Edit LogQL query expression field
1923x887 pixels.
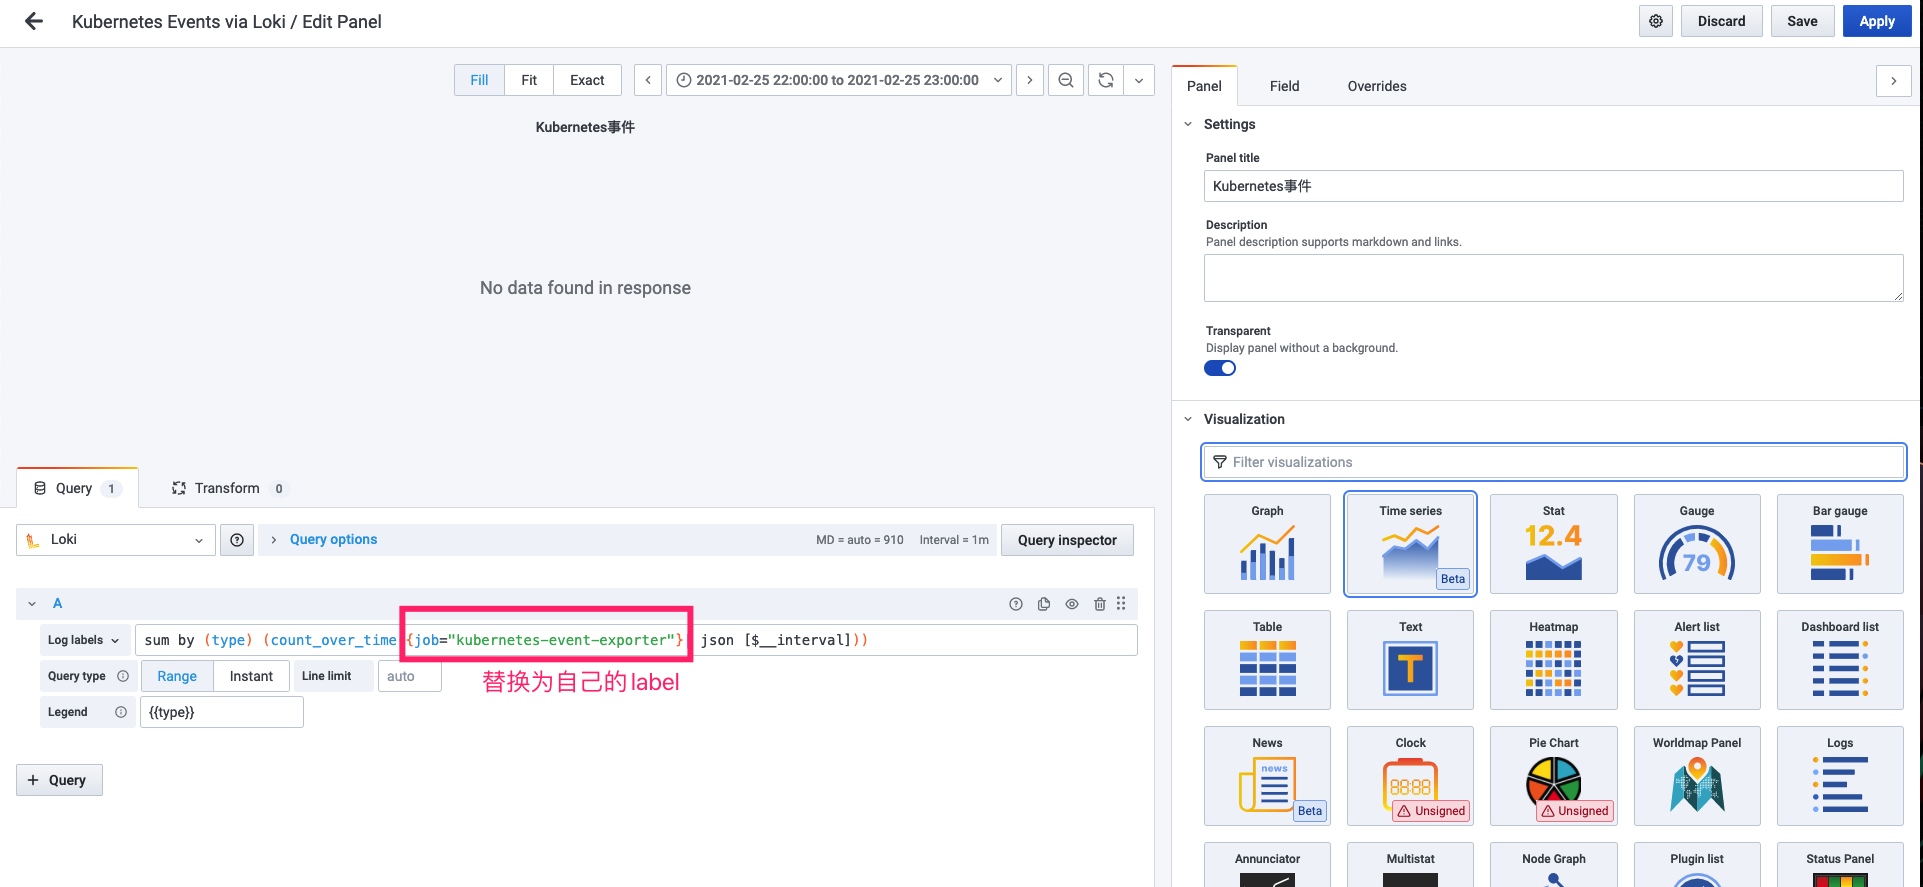click(636, 640)
